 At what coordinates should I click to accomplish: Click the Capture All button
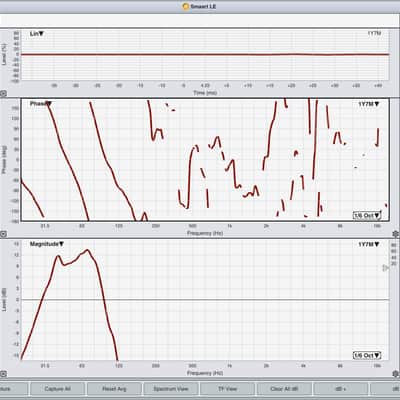(57, 389)
